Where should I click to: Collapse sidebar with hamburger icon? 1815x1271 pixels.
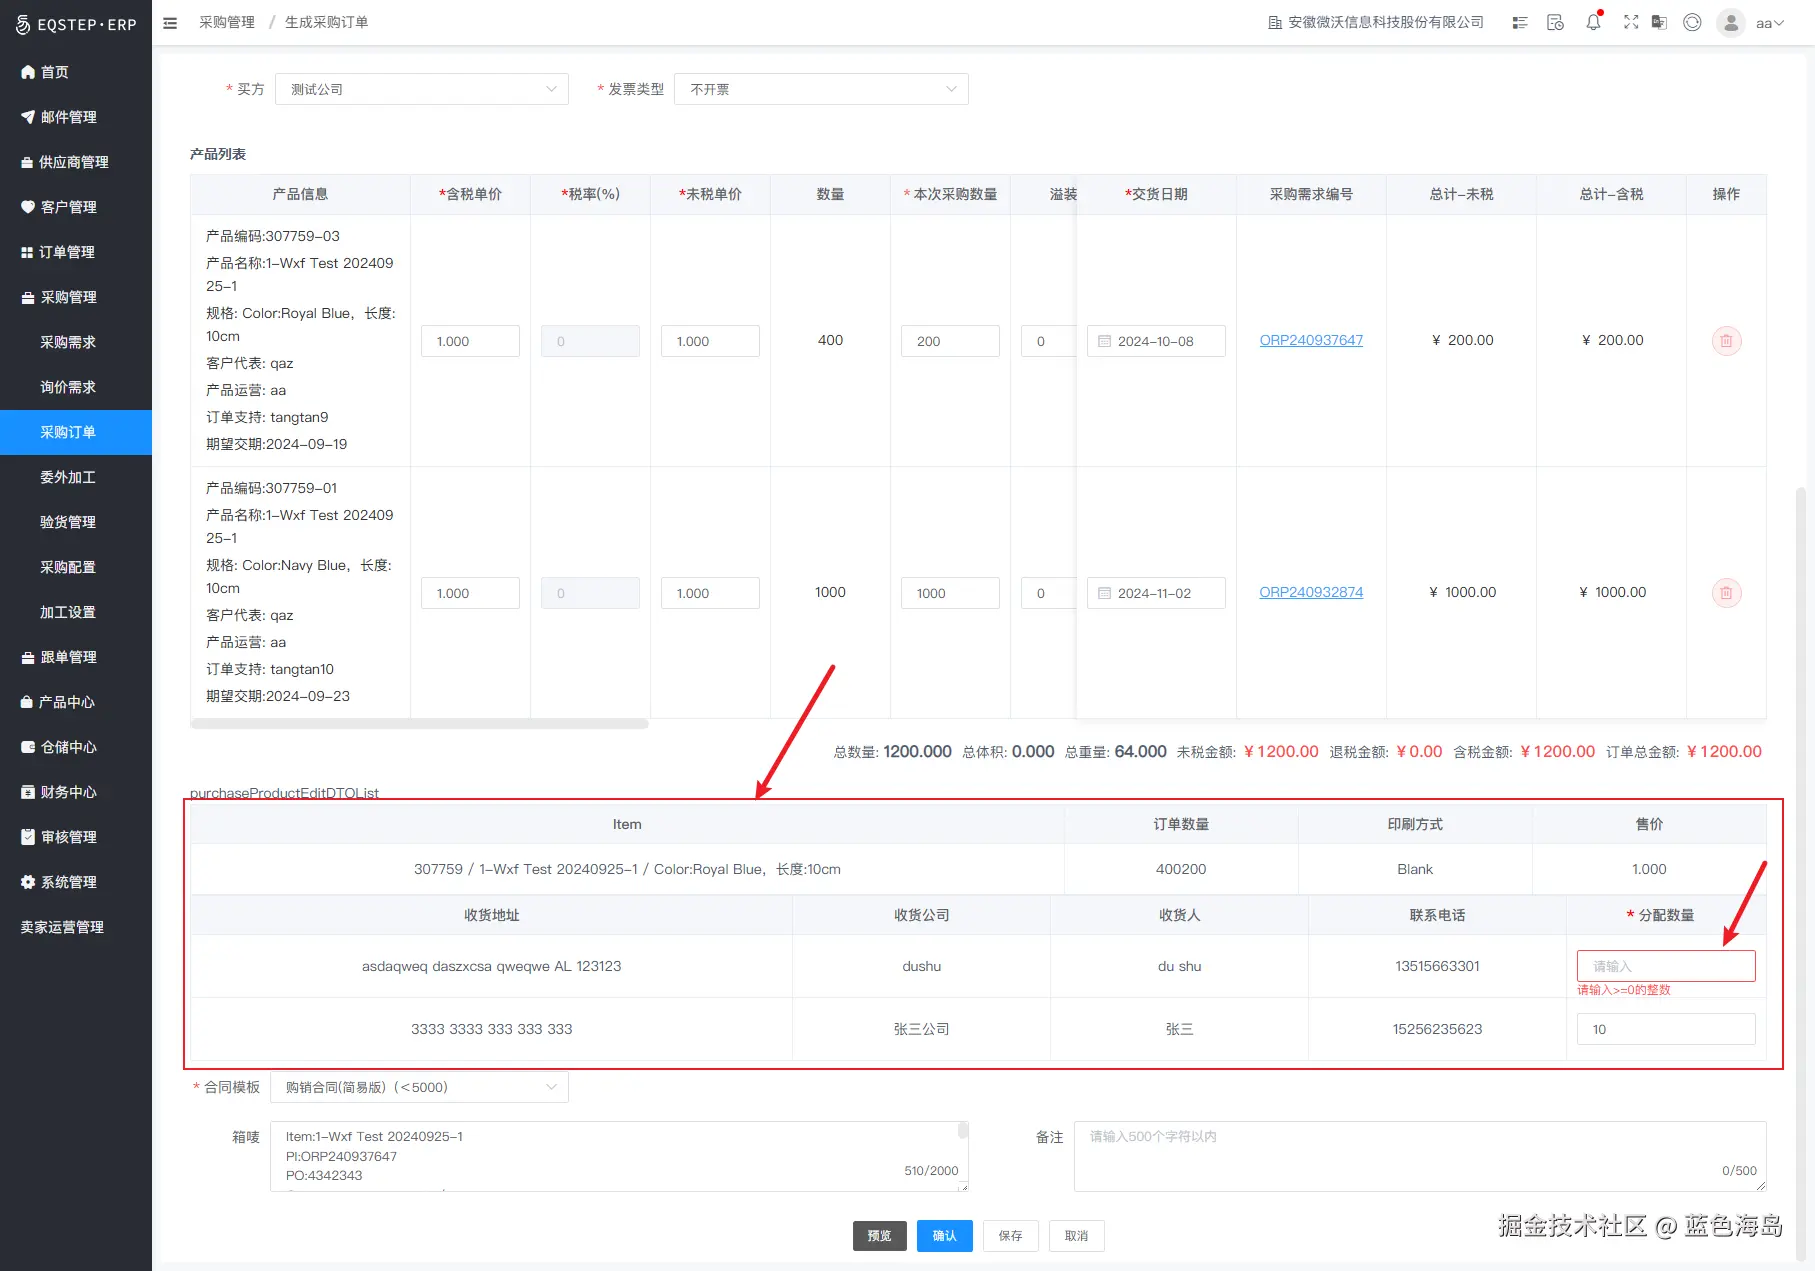click(x=170, y=23)
